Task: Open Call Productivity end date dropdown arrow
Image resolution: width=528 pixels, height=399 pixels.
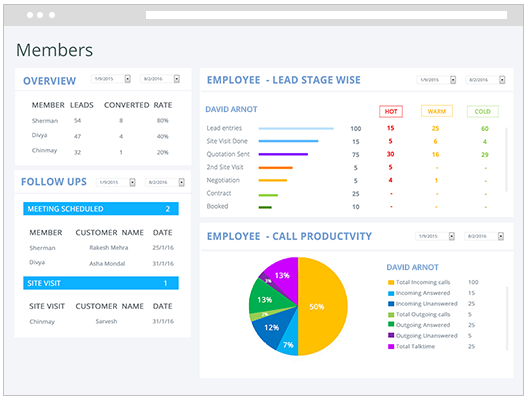Action: click(x=501, y=236)
